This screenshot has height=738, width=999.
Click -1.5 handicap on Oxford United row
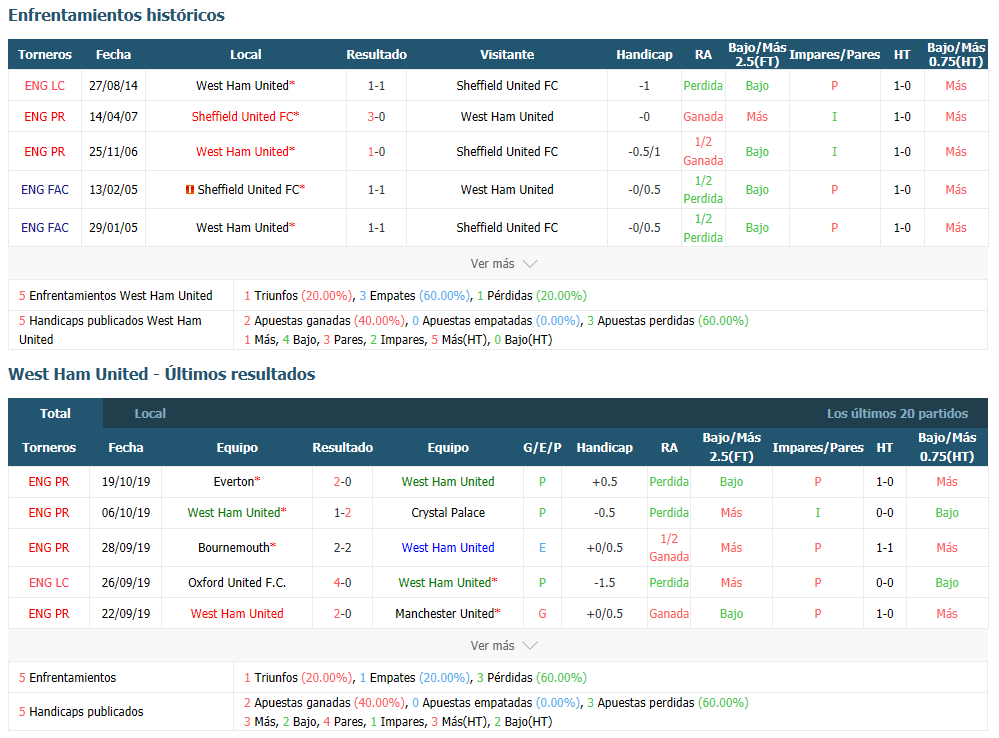pyautogui.click(x=605, y=582)
